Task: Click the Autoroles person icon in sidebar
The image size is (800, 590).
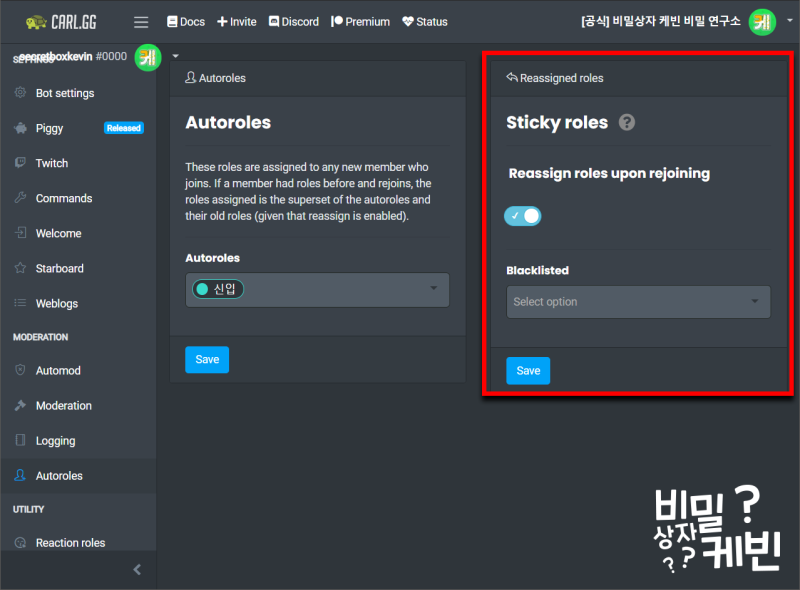Action: click(x=20, y=475)
